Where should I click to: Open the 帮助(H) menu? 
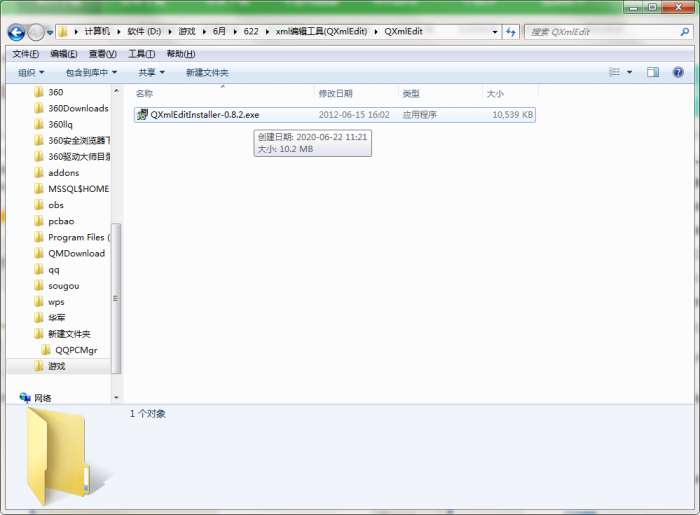coord(181,54)
